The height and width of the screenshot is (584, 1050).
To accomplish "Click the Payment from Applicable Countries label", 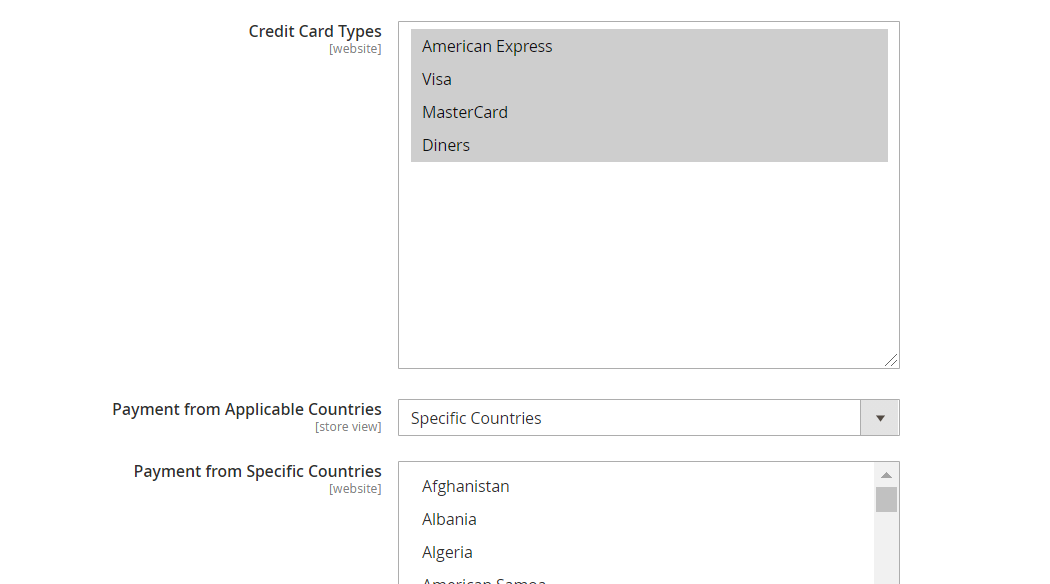I will point(247,409).
